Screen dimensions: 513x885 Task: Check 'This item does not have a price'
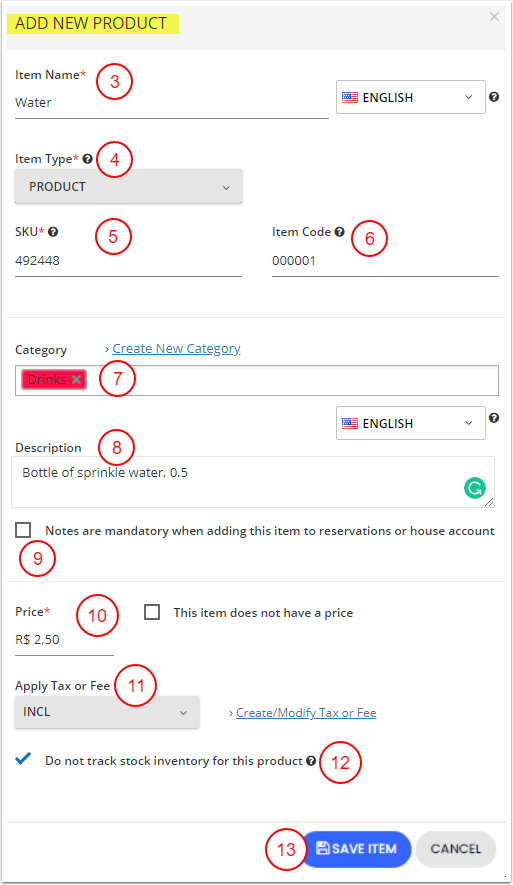pos(152,612)
